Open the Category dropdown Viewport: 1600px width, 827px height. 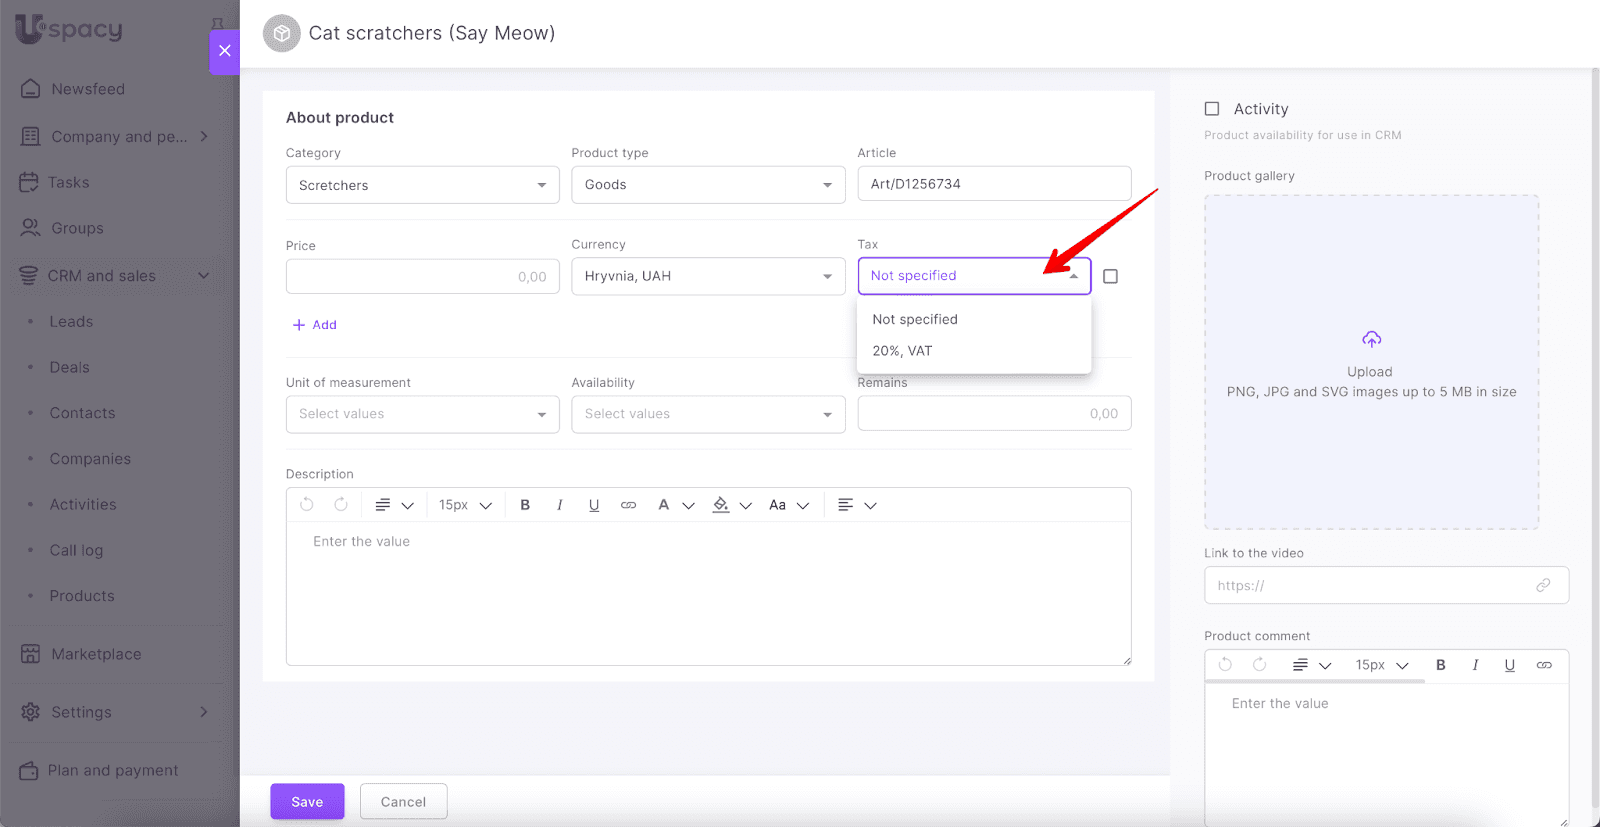(x=422, y=185)
